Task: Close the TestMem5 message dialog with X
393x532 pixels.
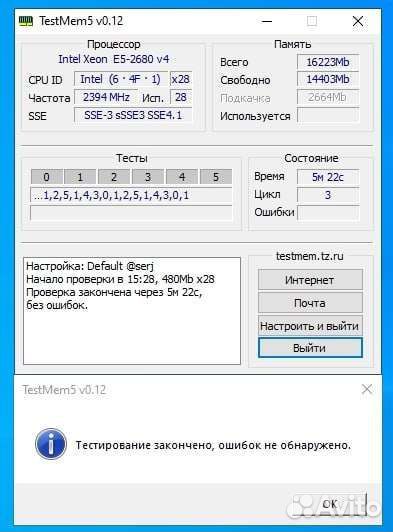Action: (367, 389)
